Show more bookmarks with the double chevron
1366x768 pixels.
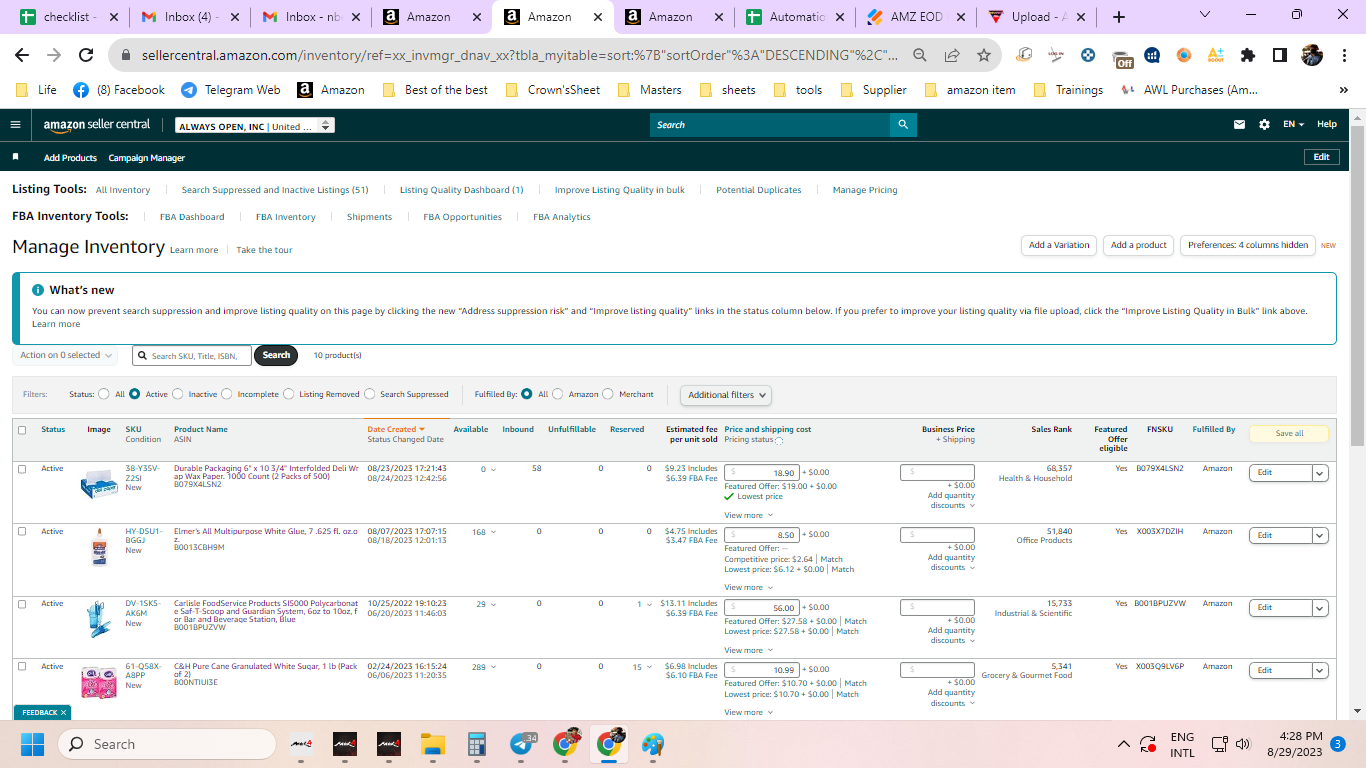click(1343, 90)
